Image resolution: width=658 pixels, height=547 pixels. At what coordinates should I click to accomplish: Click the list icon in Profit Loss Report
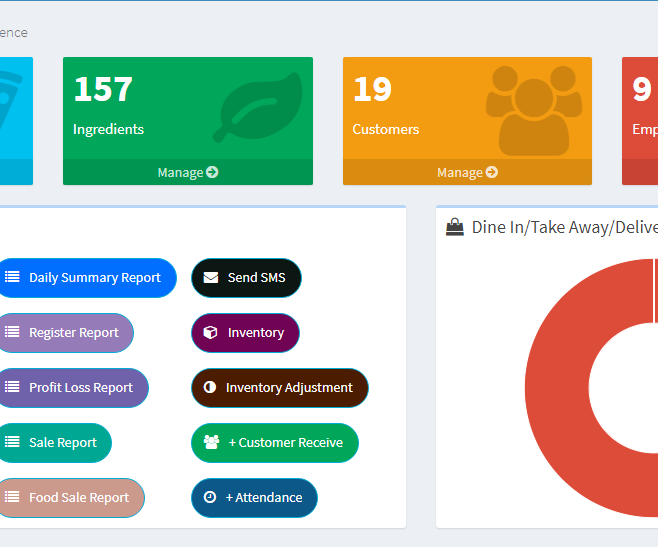tap(12, 388)
